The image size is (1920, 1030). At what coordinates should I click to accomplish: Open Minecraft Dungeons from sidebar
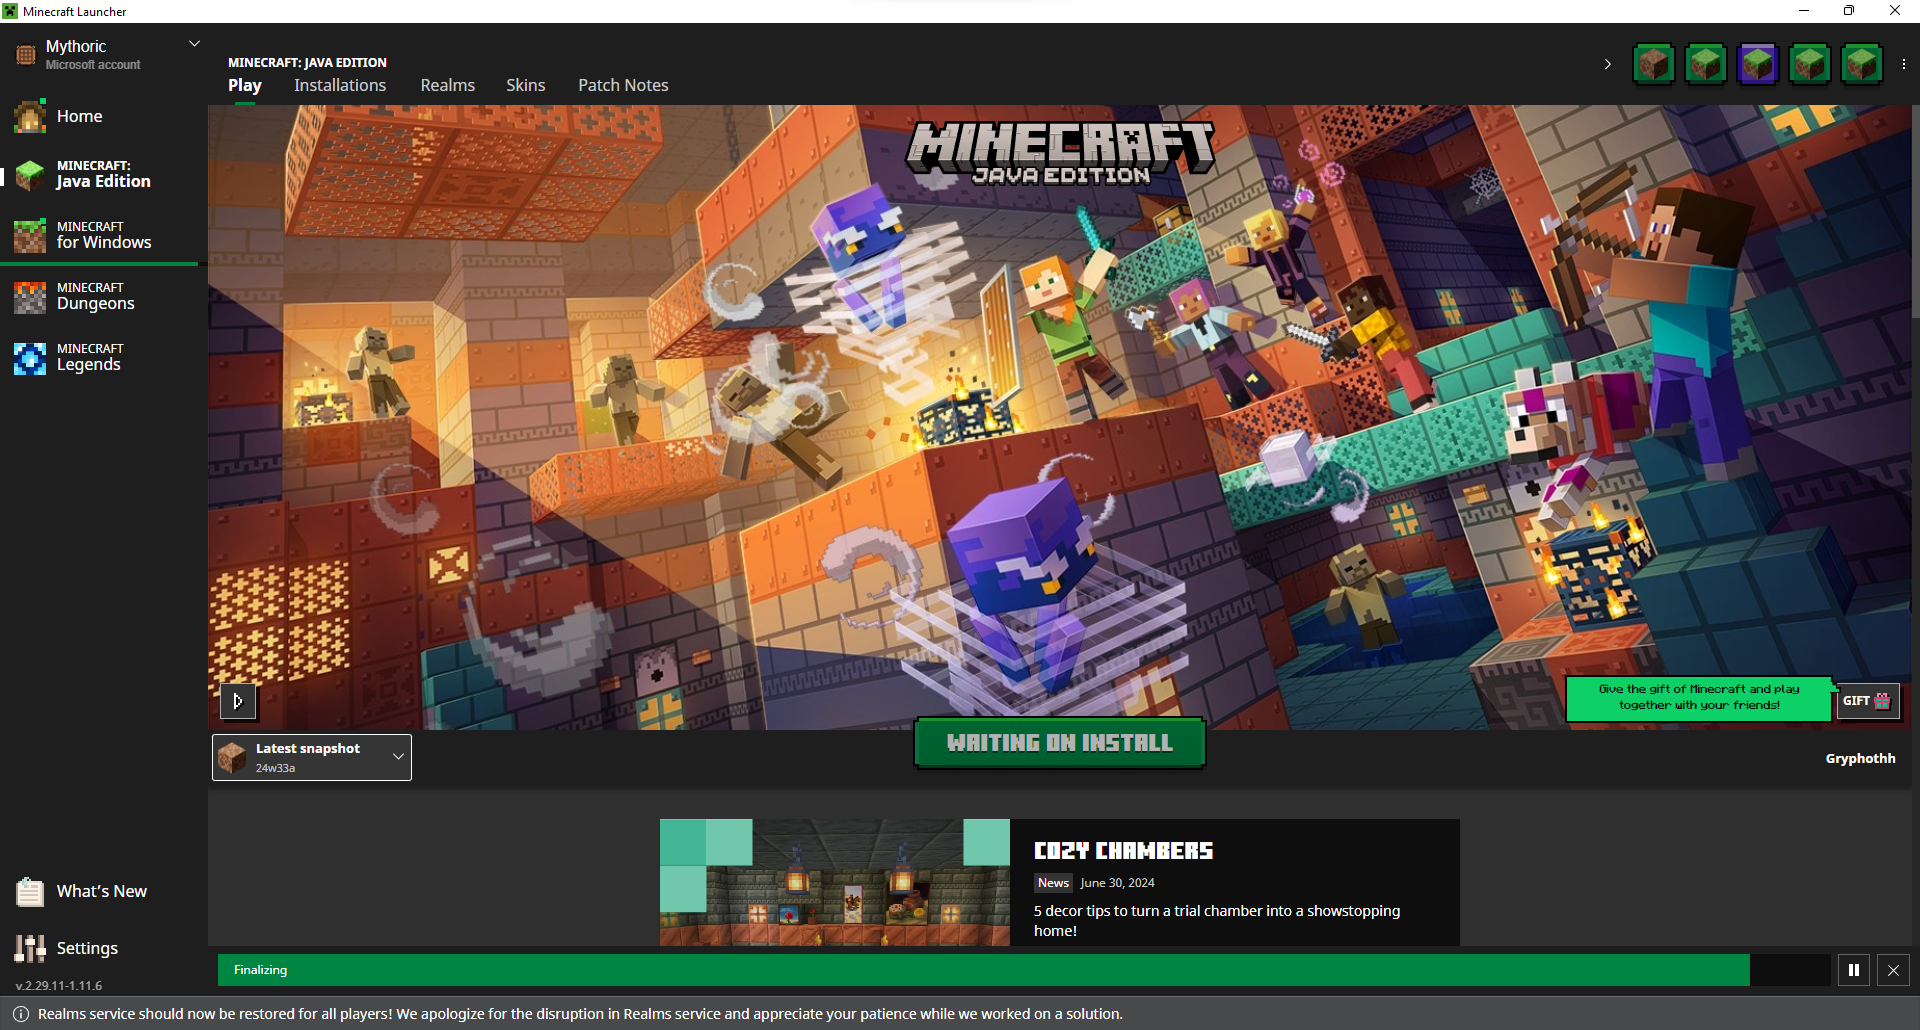tap(95, 297)
